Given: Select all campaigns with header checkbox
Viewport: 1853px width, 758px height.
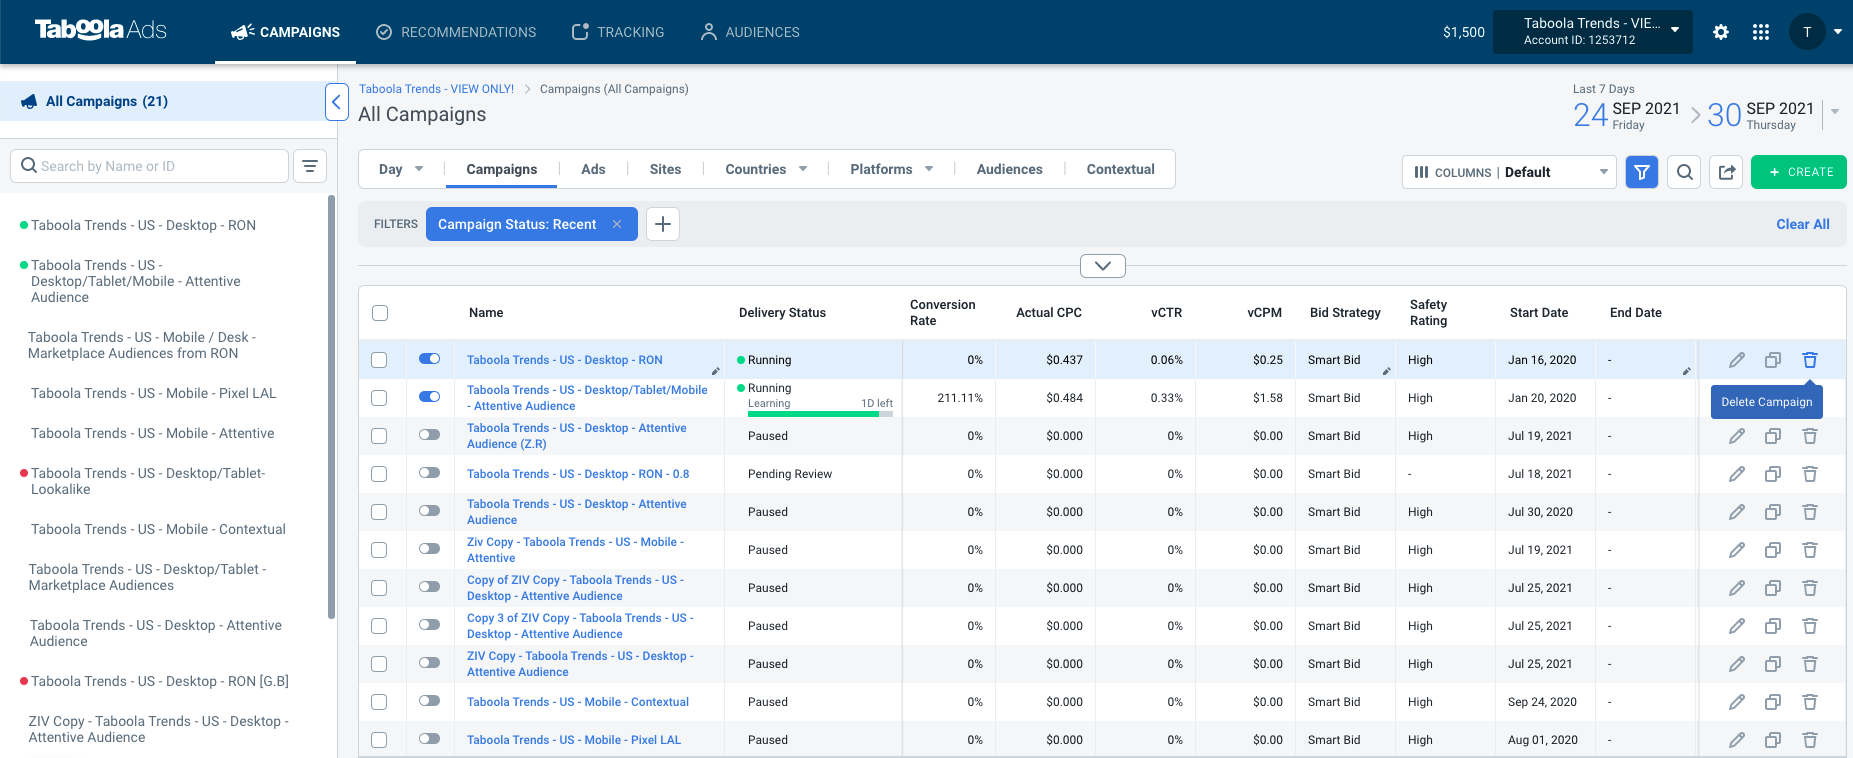Looking at the screenshot, I should tap(380, 313).
